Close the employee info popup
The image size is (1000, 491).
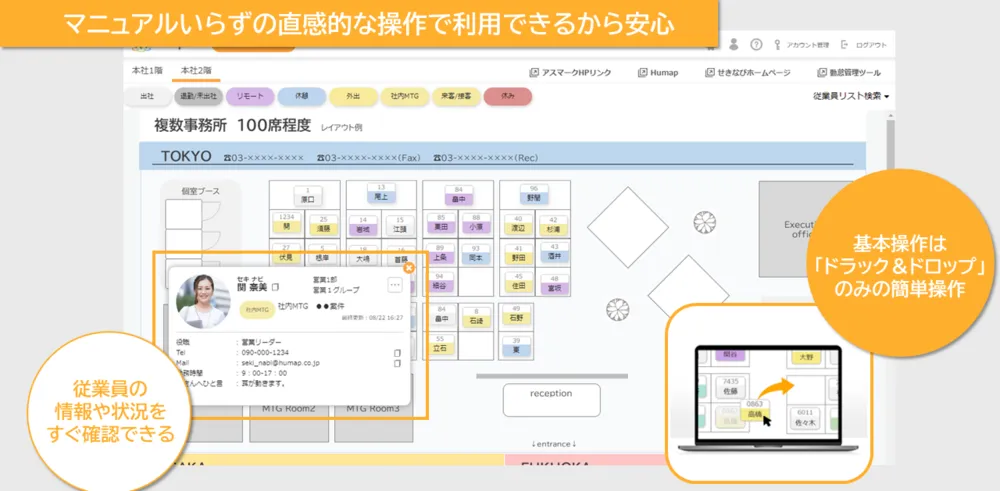point(409,268)
